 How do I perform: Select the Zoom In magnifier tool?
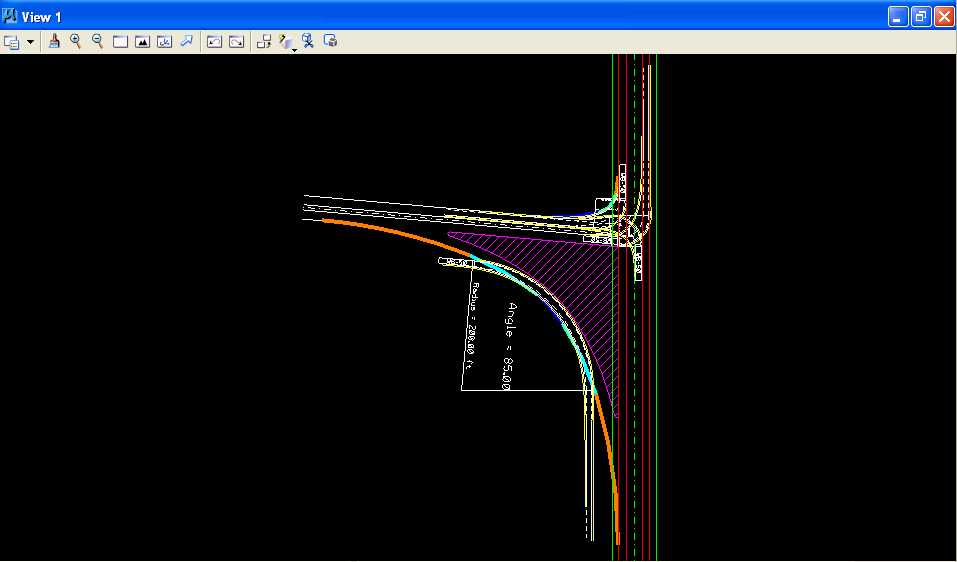click(76, 42)
